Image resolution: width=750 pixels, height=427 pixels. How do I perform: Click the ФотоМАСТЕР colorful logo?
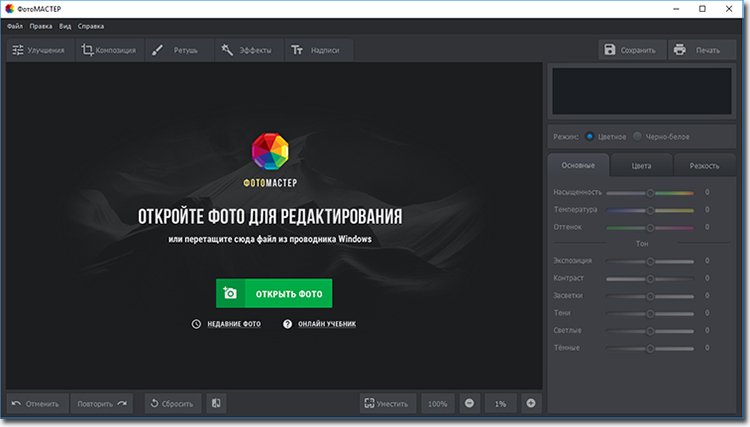[270, 152]
